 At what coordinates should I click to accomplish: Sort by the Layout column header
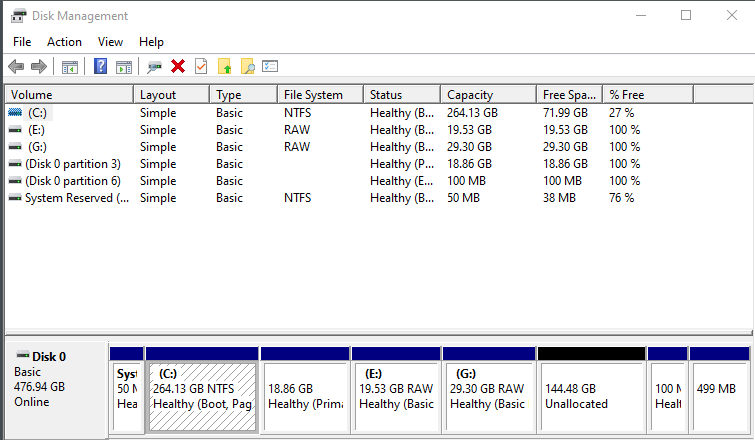[172, 95]
